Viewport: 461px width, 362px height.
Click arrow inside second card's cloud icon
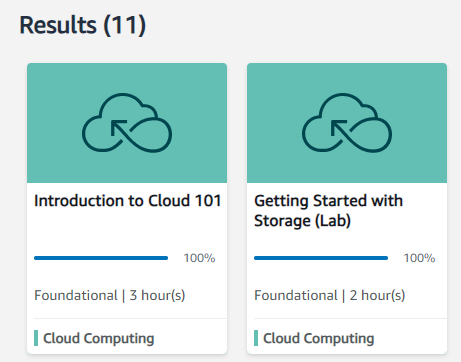(x=339, y=128)
